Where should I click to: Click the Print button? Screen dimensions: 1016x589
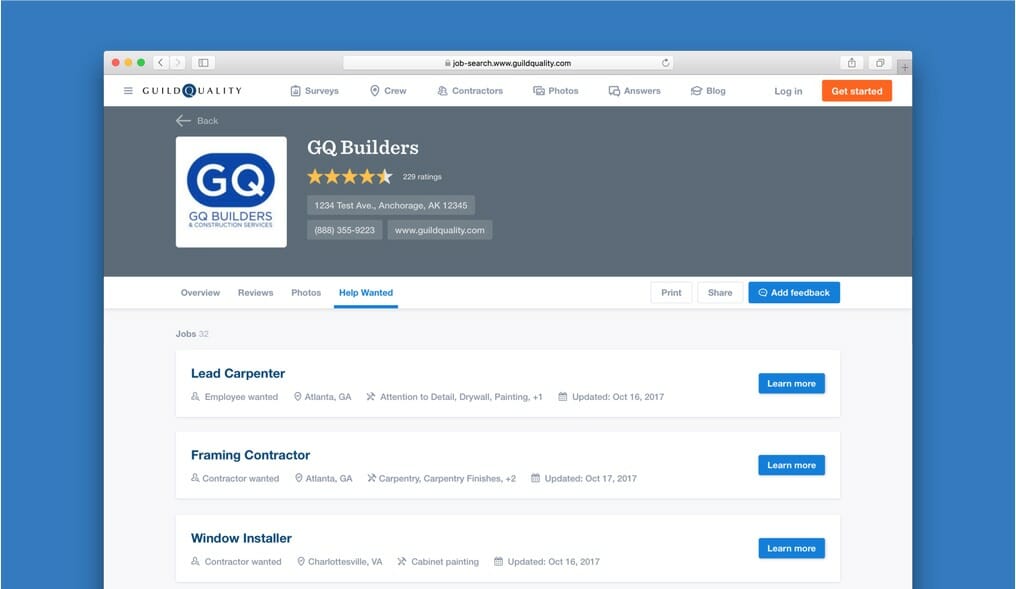(x=671, y=292)
